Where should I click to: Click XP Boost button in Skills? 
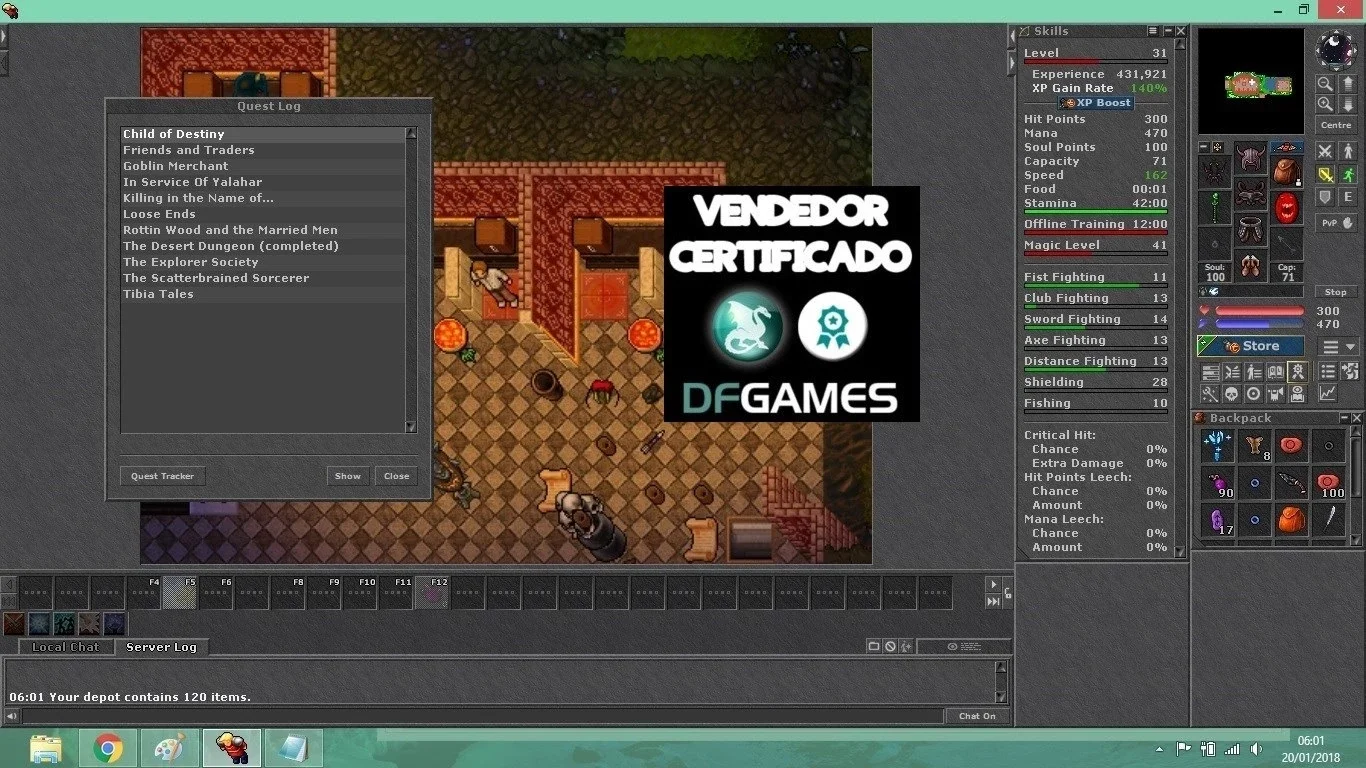coord(1096,103)
